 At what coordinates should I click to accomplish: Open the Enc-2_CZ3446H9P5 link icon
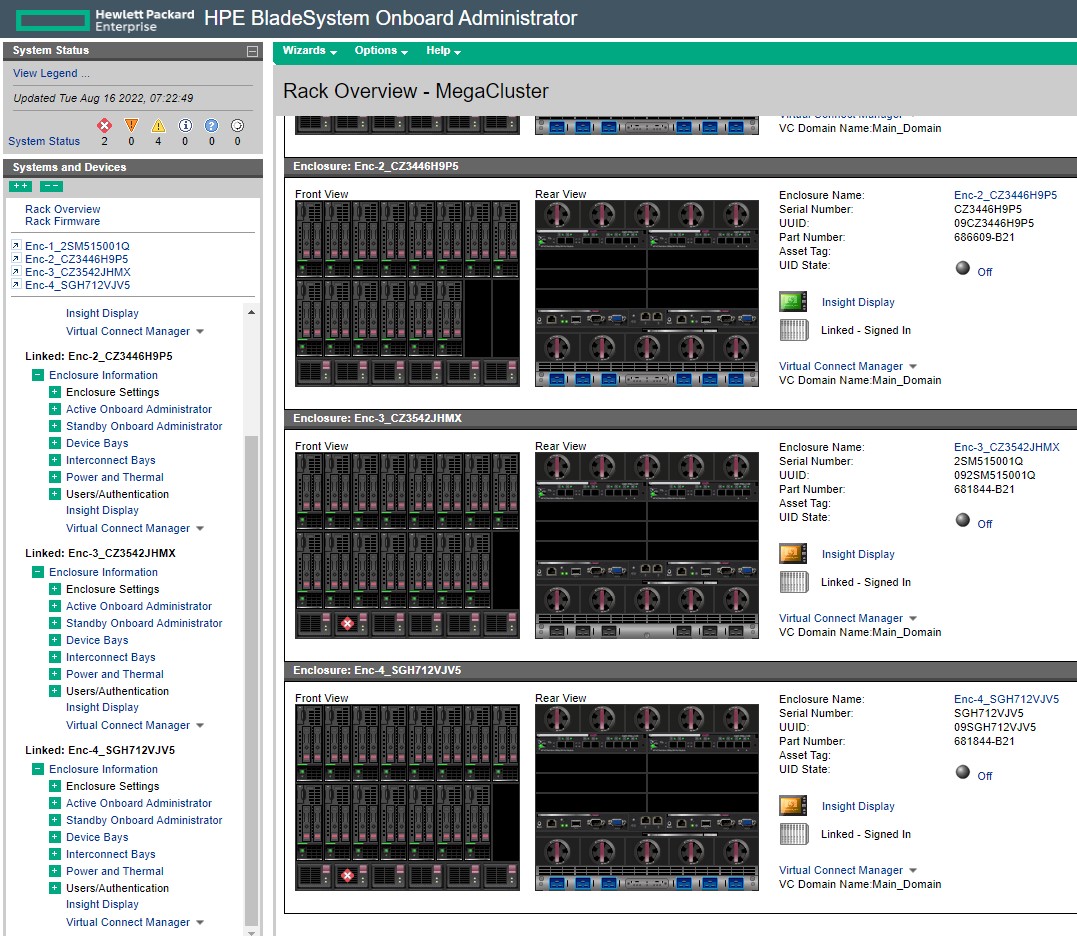[16, 258]
